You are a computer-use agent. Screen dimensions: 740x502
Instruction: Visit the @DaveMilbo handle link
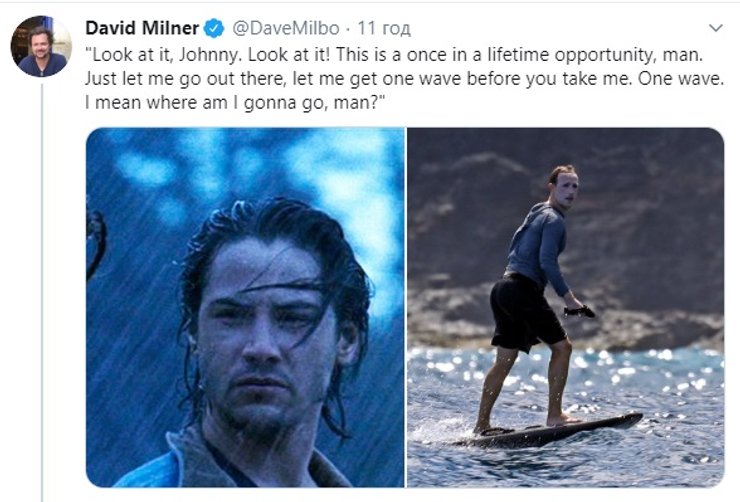click(286, 28)
